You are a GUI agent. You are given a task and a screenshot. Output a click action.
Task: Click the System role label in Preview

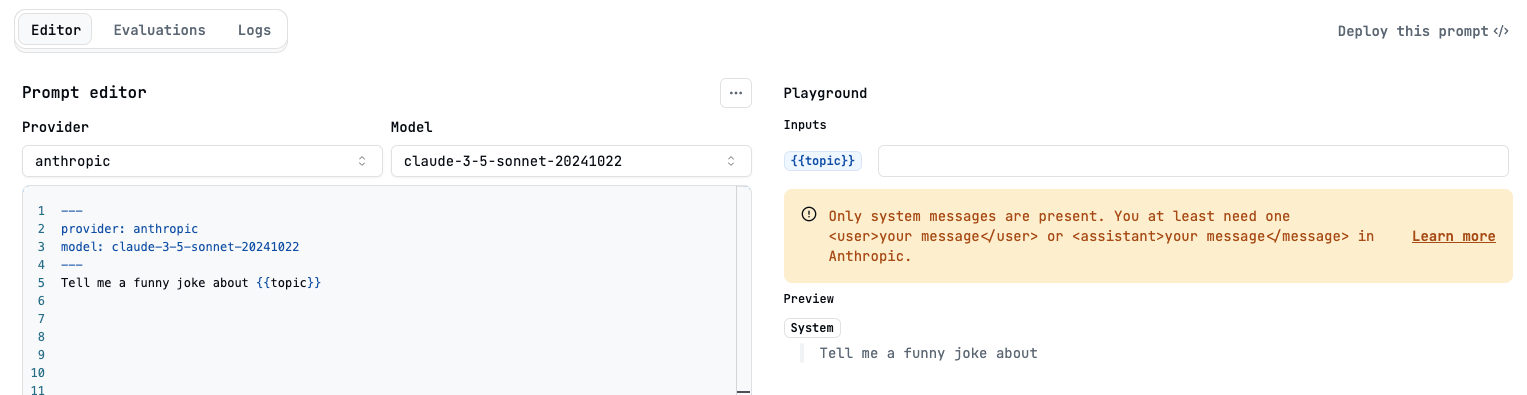pos(812,328)
